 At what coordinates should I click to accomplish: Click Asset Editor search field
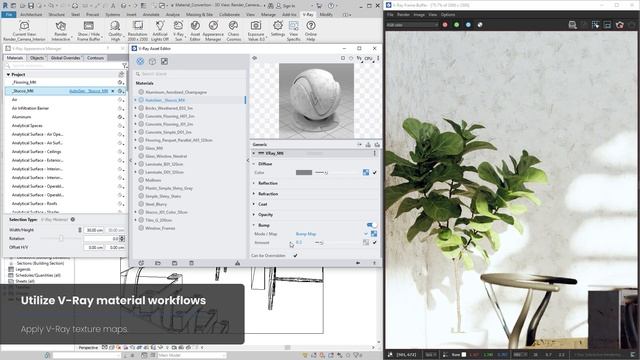(191, 74)
